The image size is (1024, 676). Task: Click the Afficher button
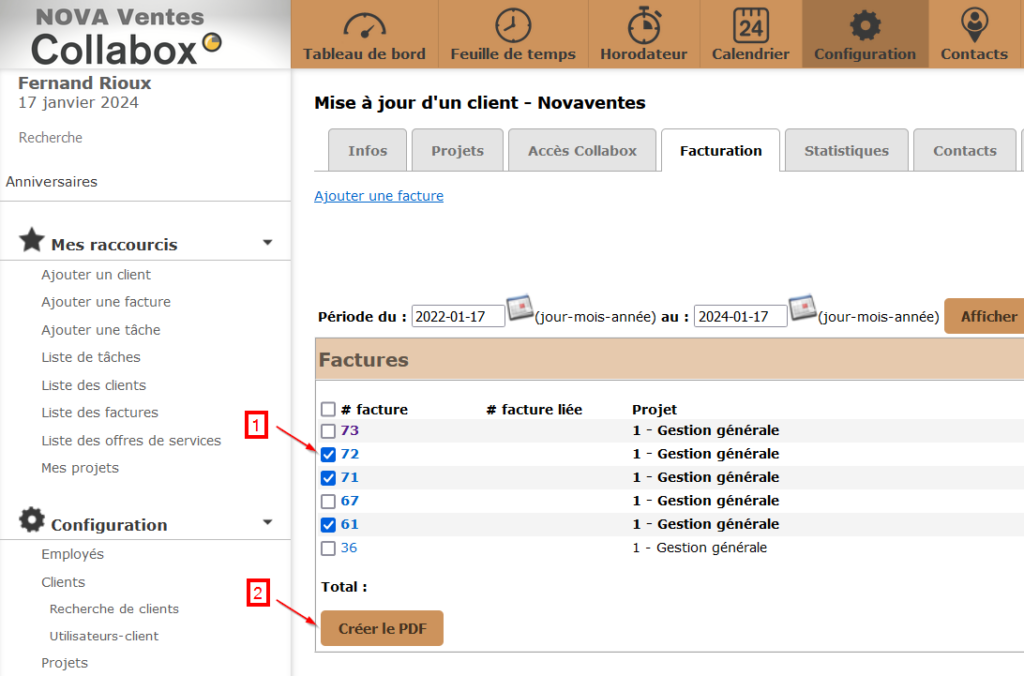coord(988,316)
